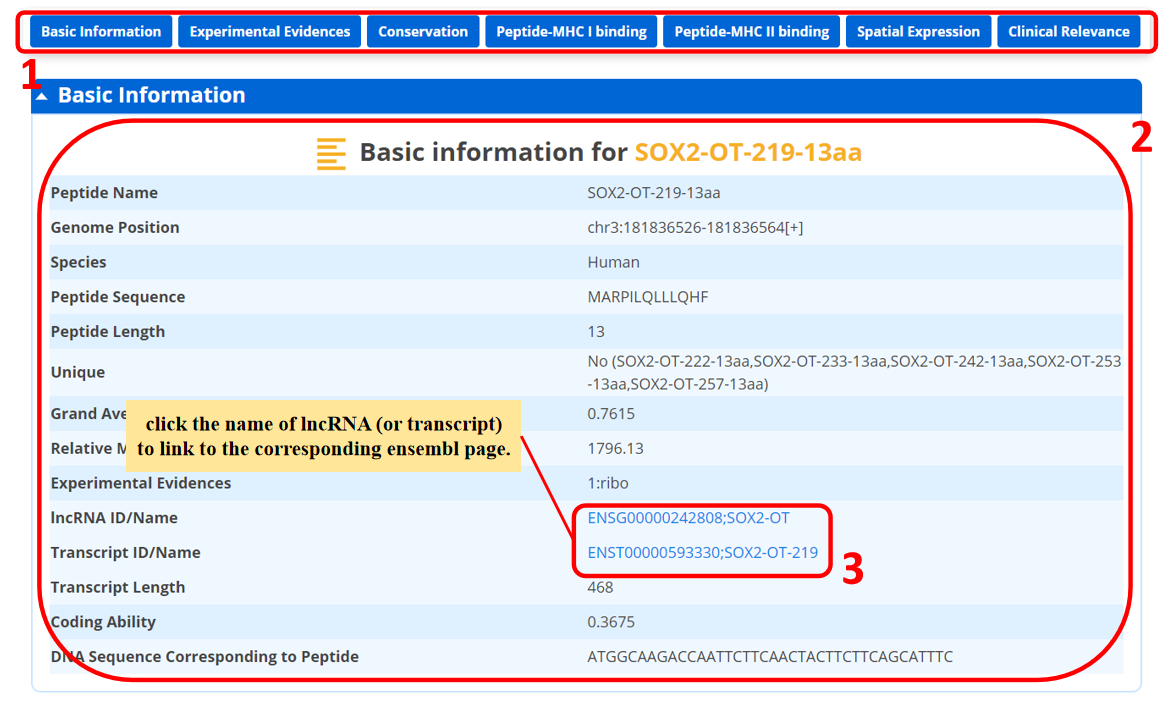Click the Coding Ability value 0.3675
1171x709 pixels.
610,622
